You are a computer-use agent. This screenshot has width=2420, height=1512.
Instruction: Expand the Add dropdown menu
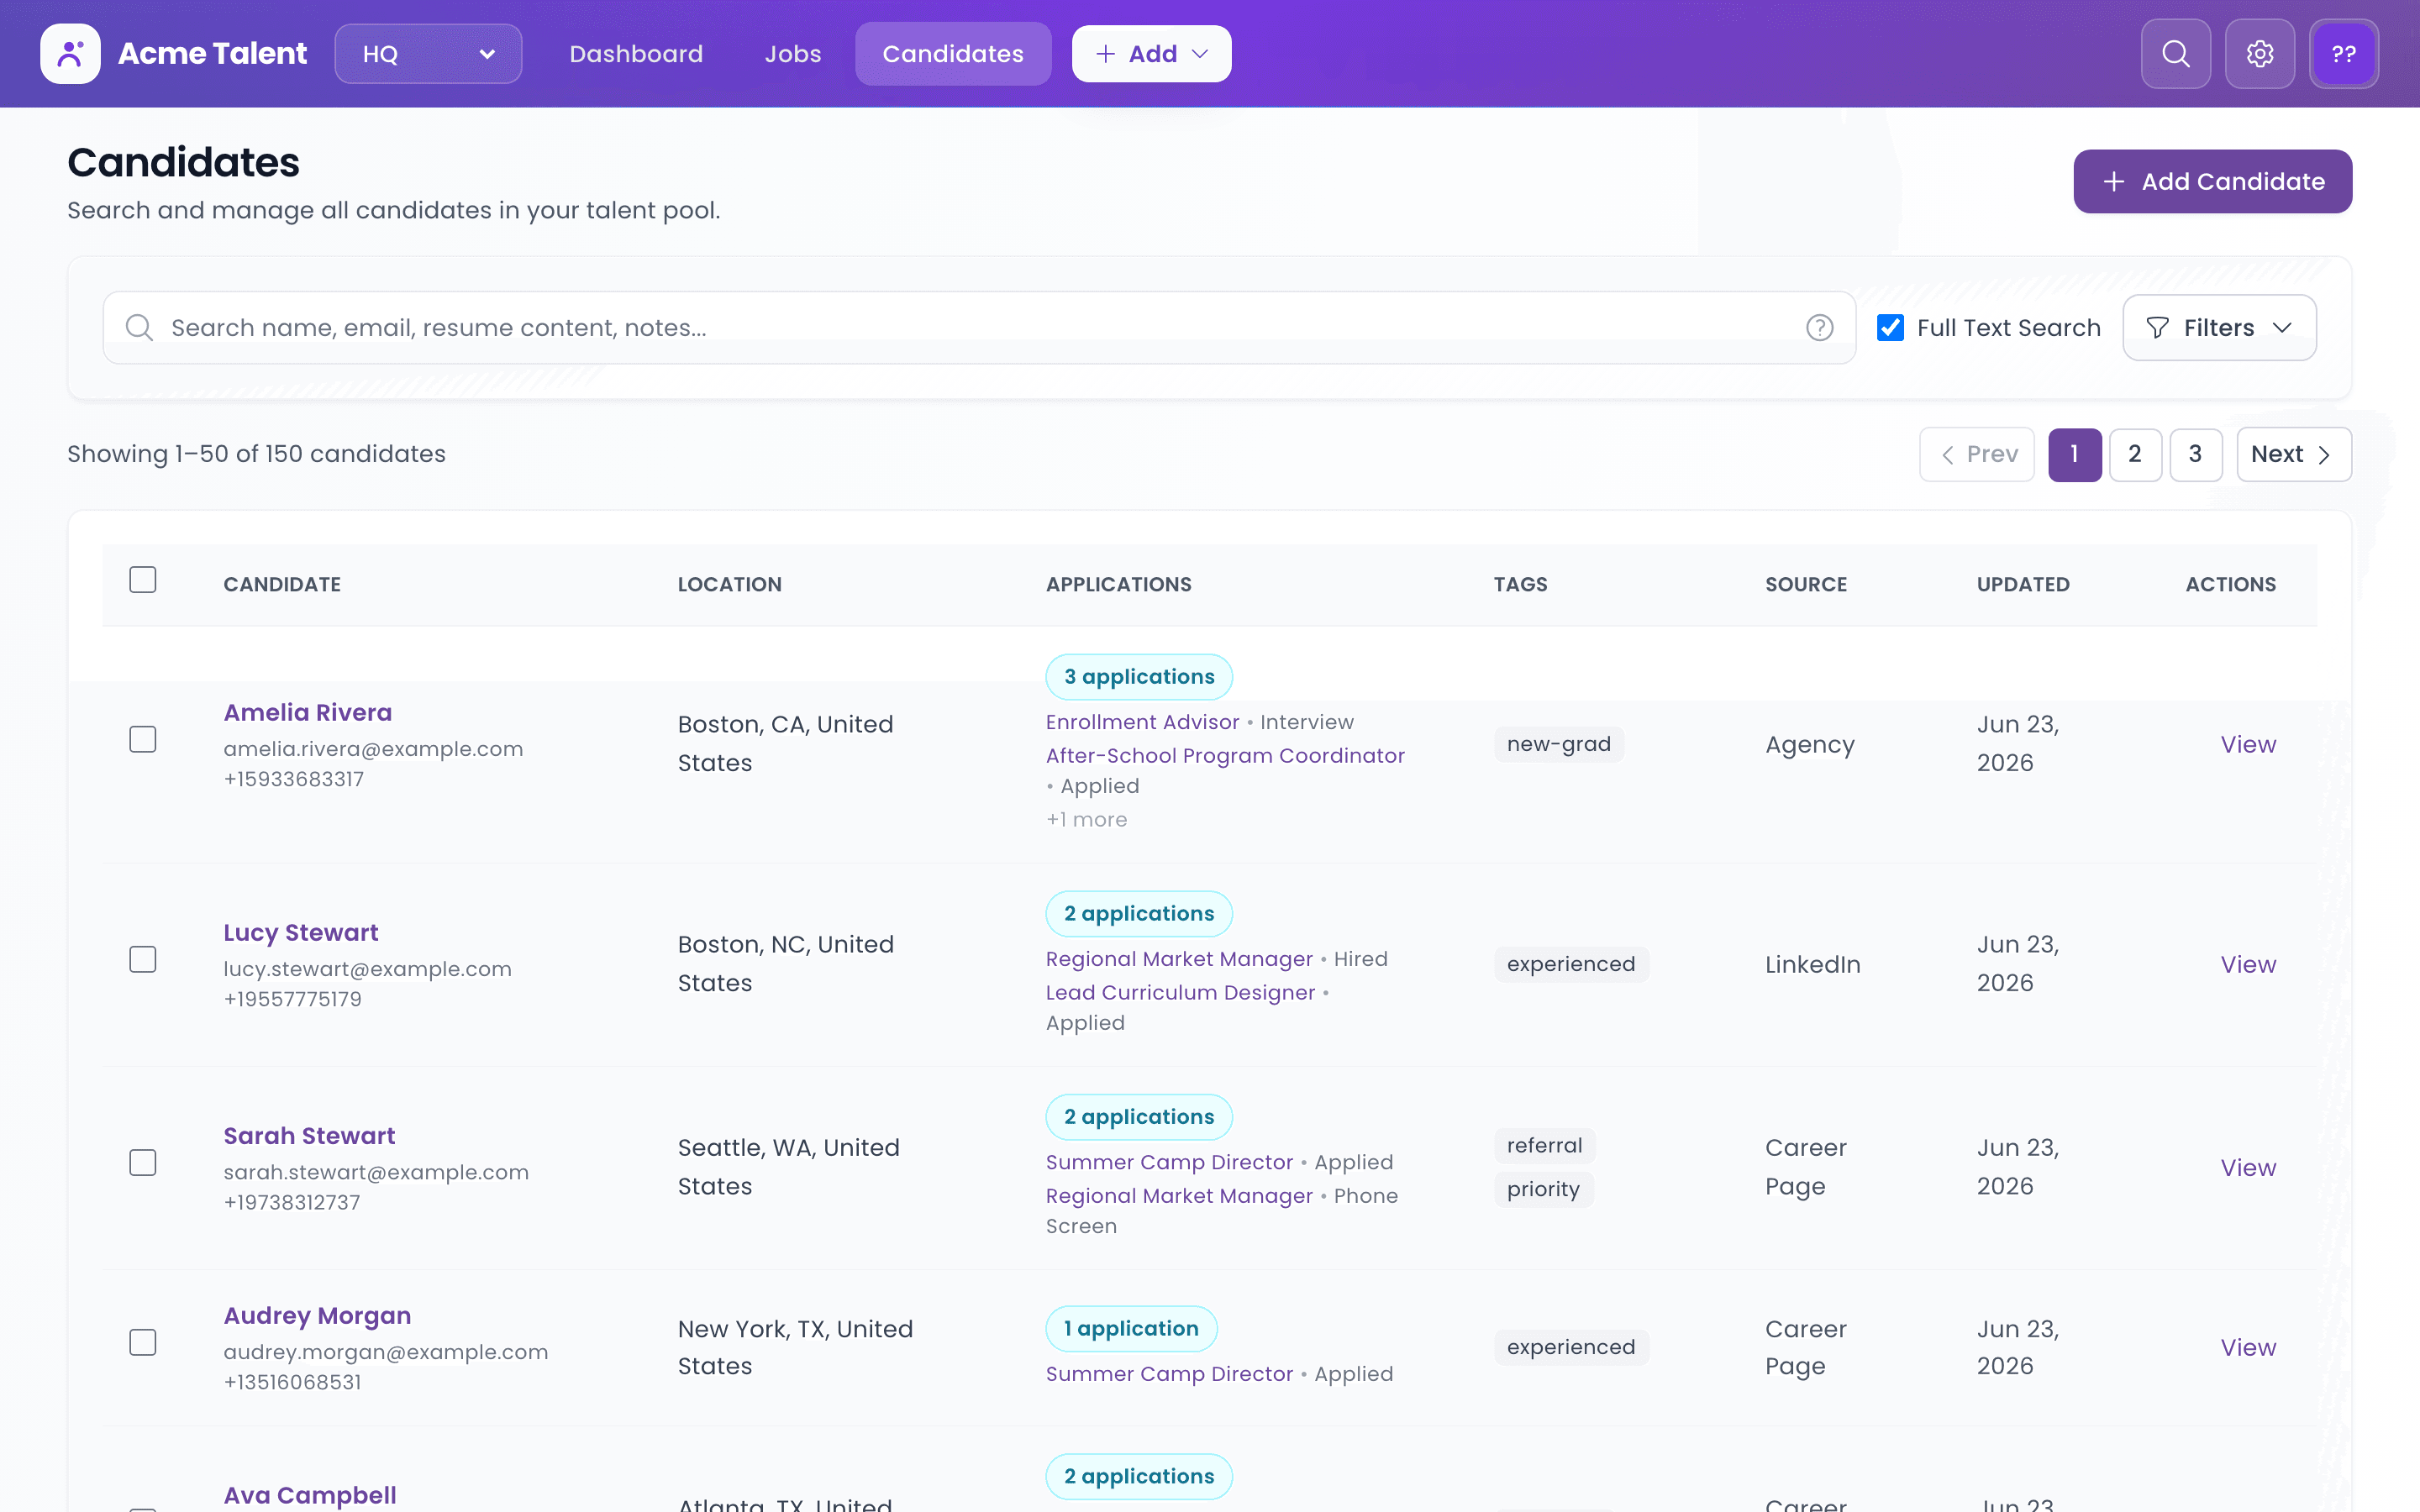(1151, 54)
